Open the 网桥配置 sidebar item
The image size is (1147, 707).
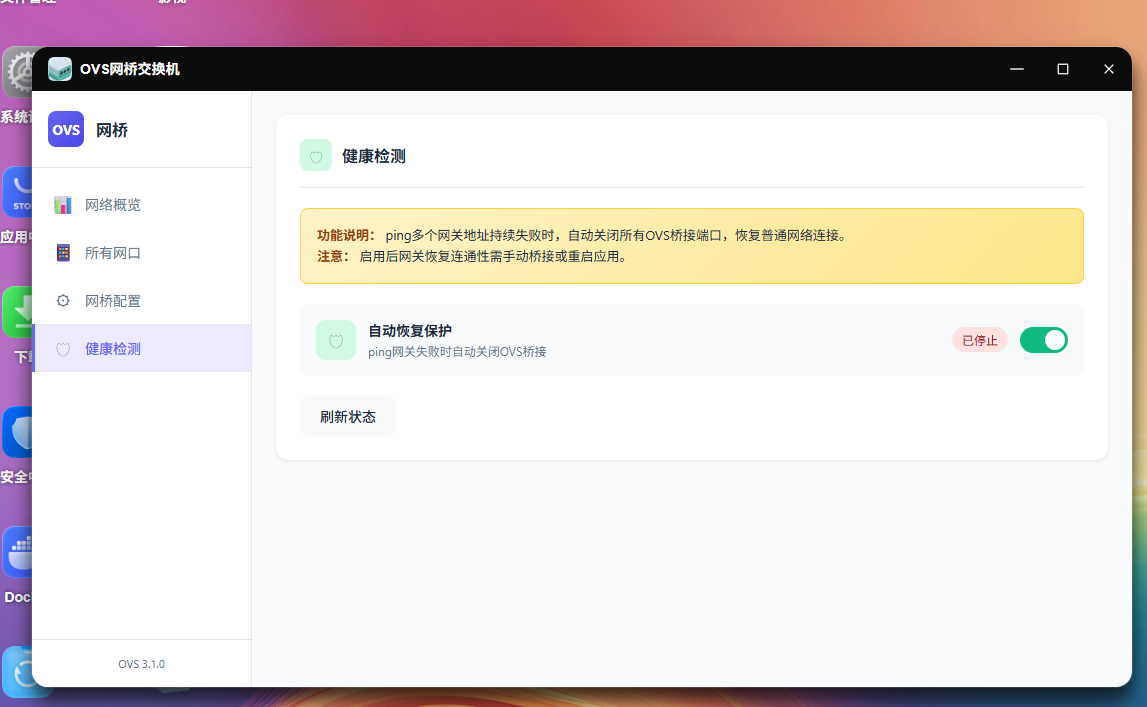(x=142, y=301)
